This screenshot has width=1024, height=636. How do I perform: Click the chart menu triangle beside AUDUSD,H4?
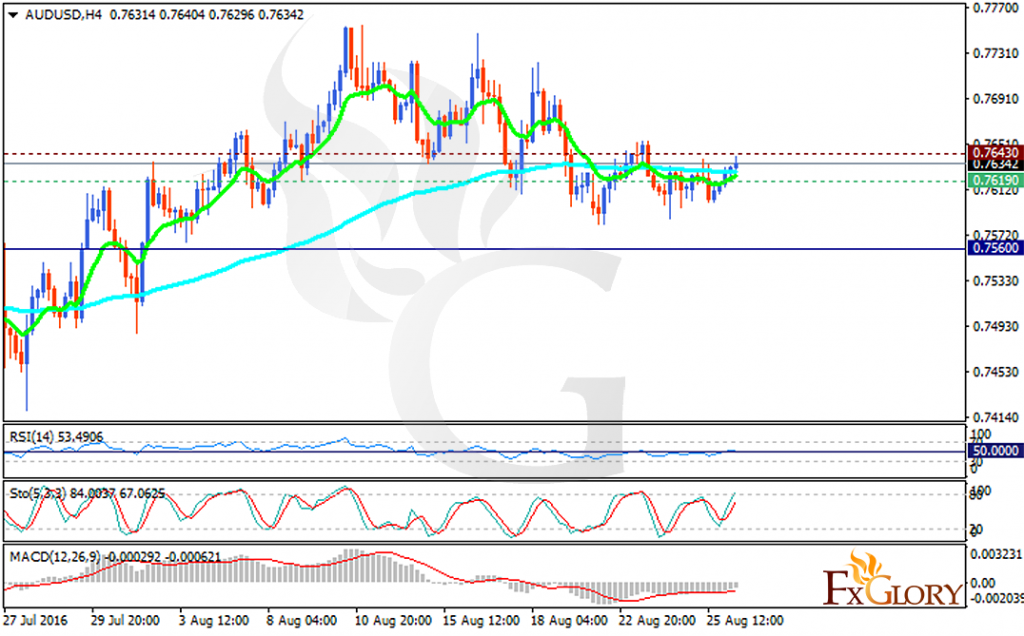(x=12, y=14)
